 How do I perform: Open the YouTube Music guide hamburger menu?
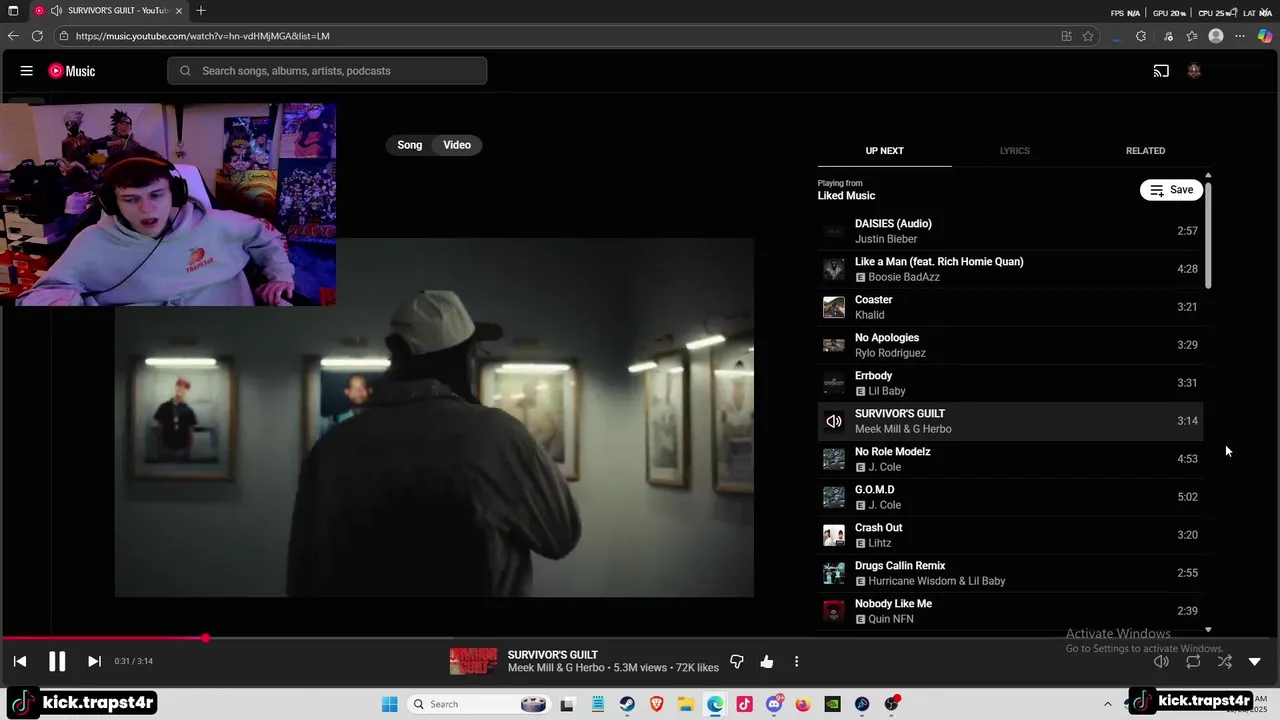27,71
